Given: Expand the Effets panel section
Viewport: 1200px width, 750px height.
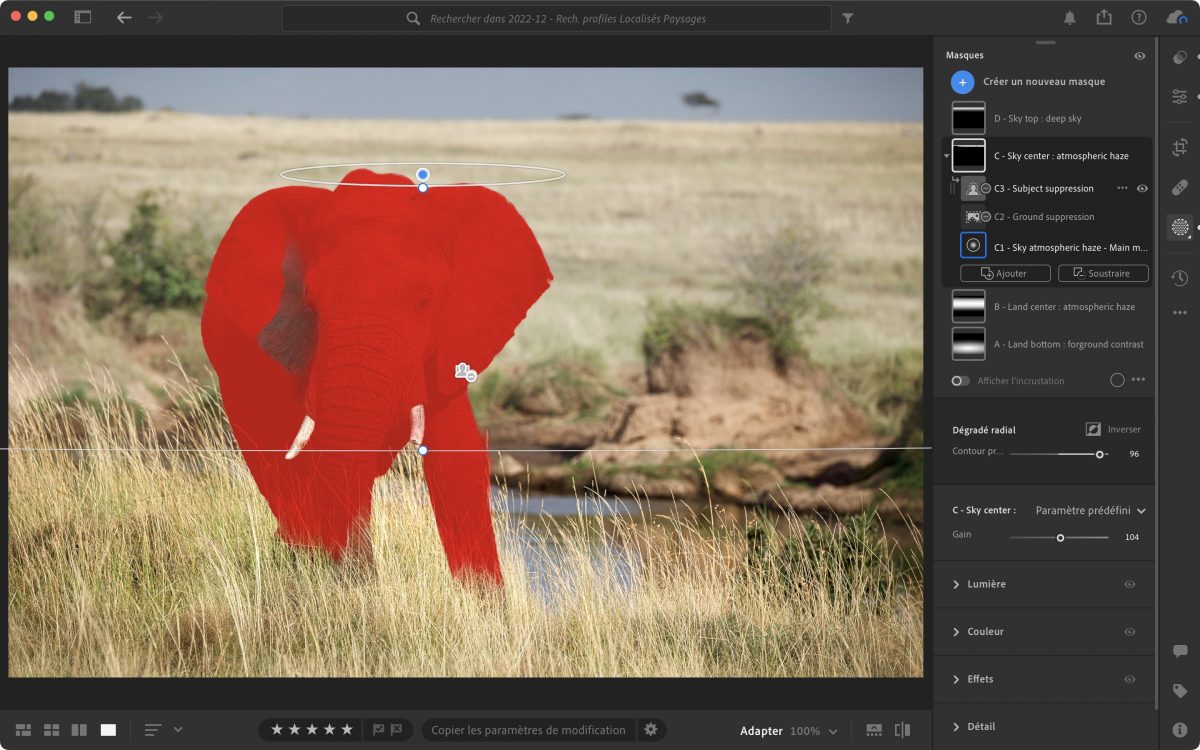Looking at the screenshot, I should [980, 679].
